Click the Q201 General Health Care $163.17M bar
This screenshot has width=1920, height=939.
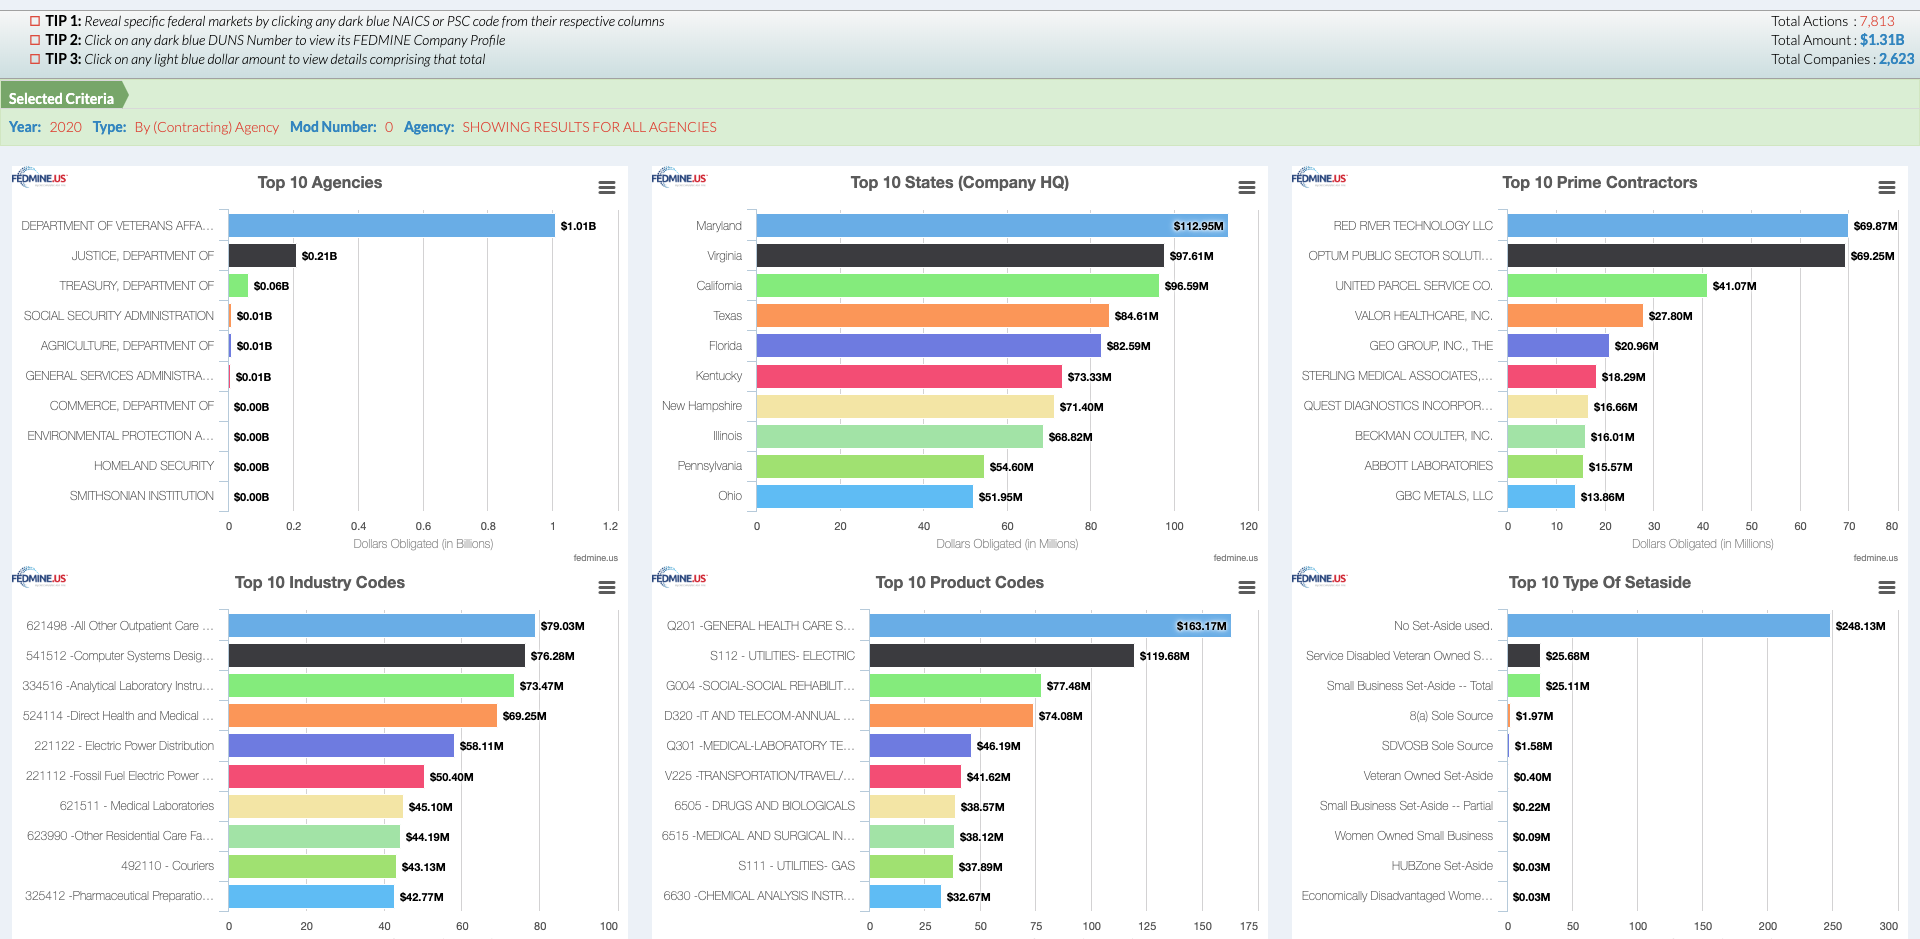coord(1050,626)
